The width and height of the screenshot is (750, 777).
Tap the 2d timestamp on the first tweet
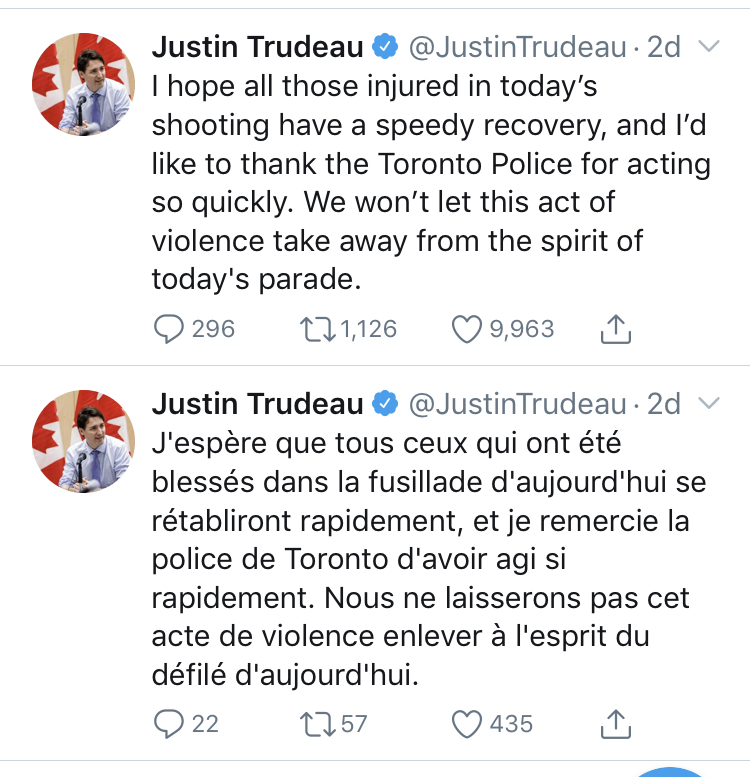(x=663, y=47)
